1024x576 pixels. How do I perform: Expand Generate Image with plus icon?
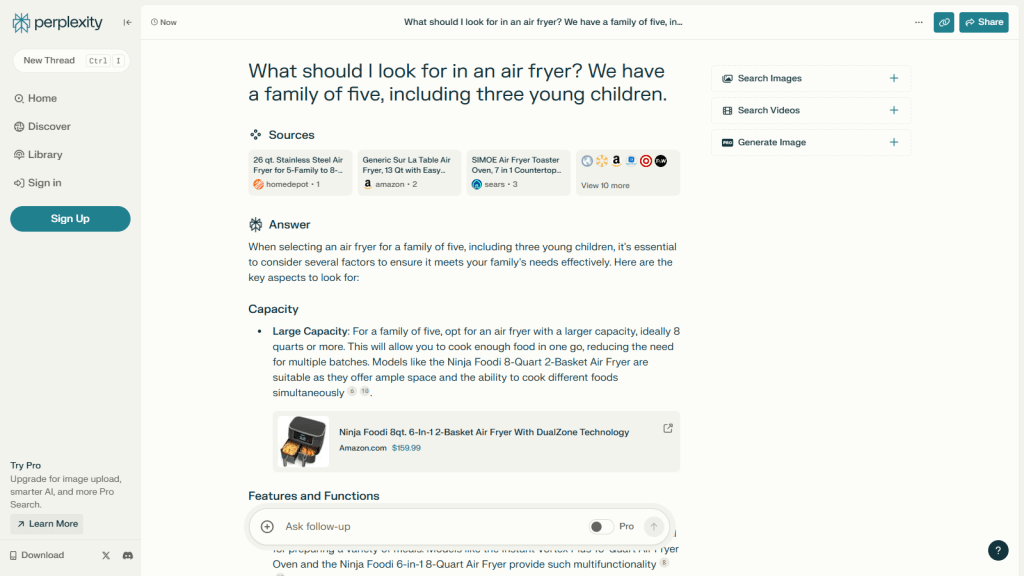(x=893, y=142)
